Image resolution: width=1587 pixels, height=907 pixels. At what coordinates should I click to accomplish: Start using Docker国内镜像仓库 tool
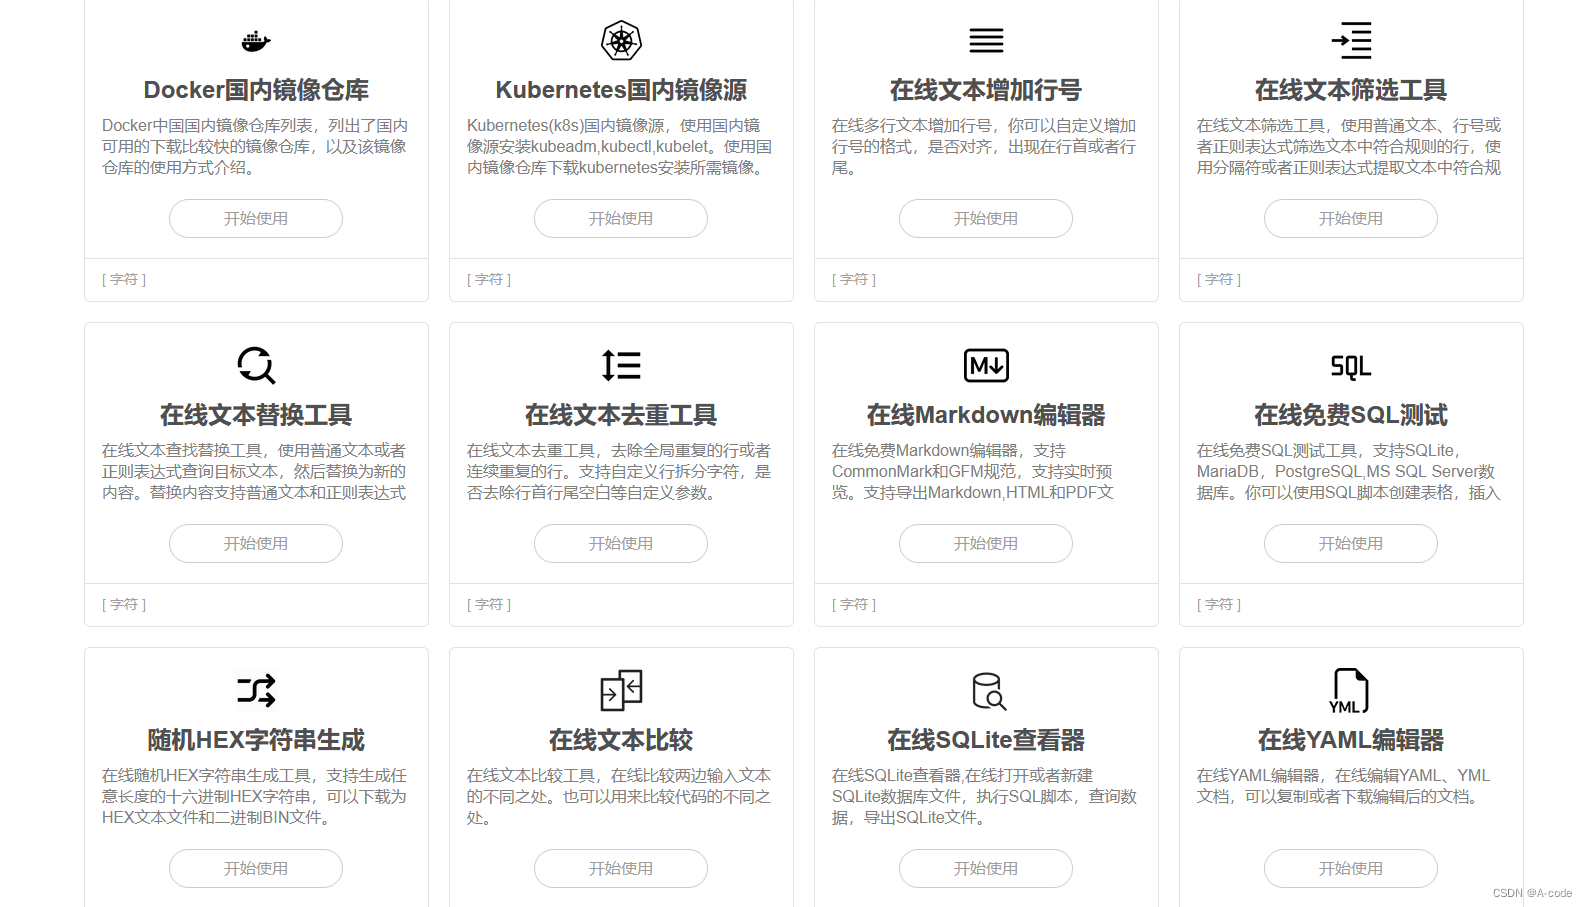[256, 219]
